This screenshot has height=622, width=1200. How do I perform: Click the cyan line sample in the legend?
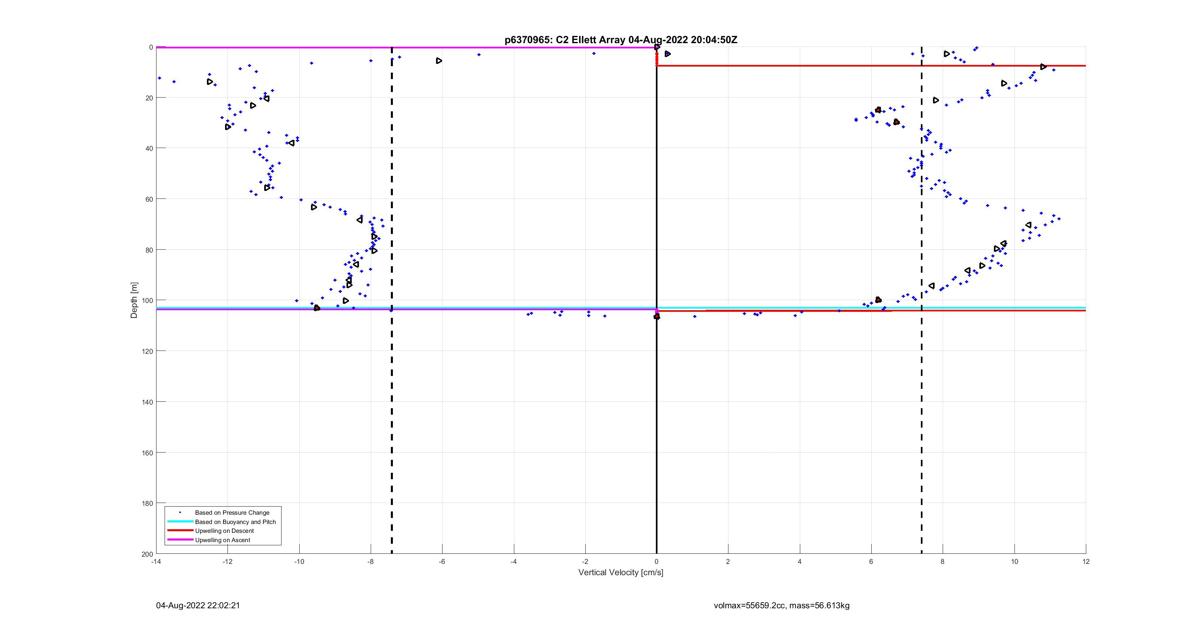pos(180,521)
